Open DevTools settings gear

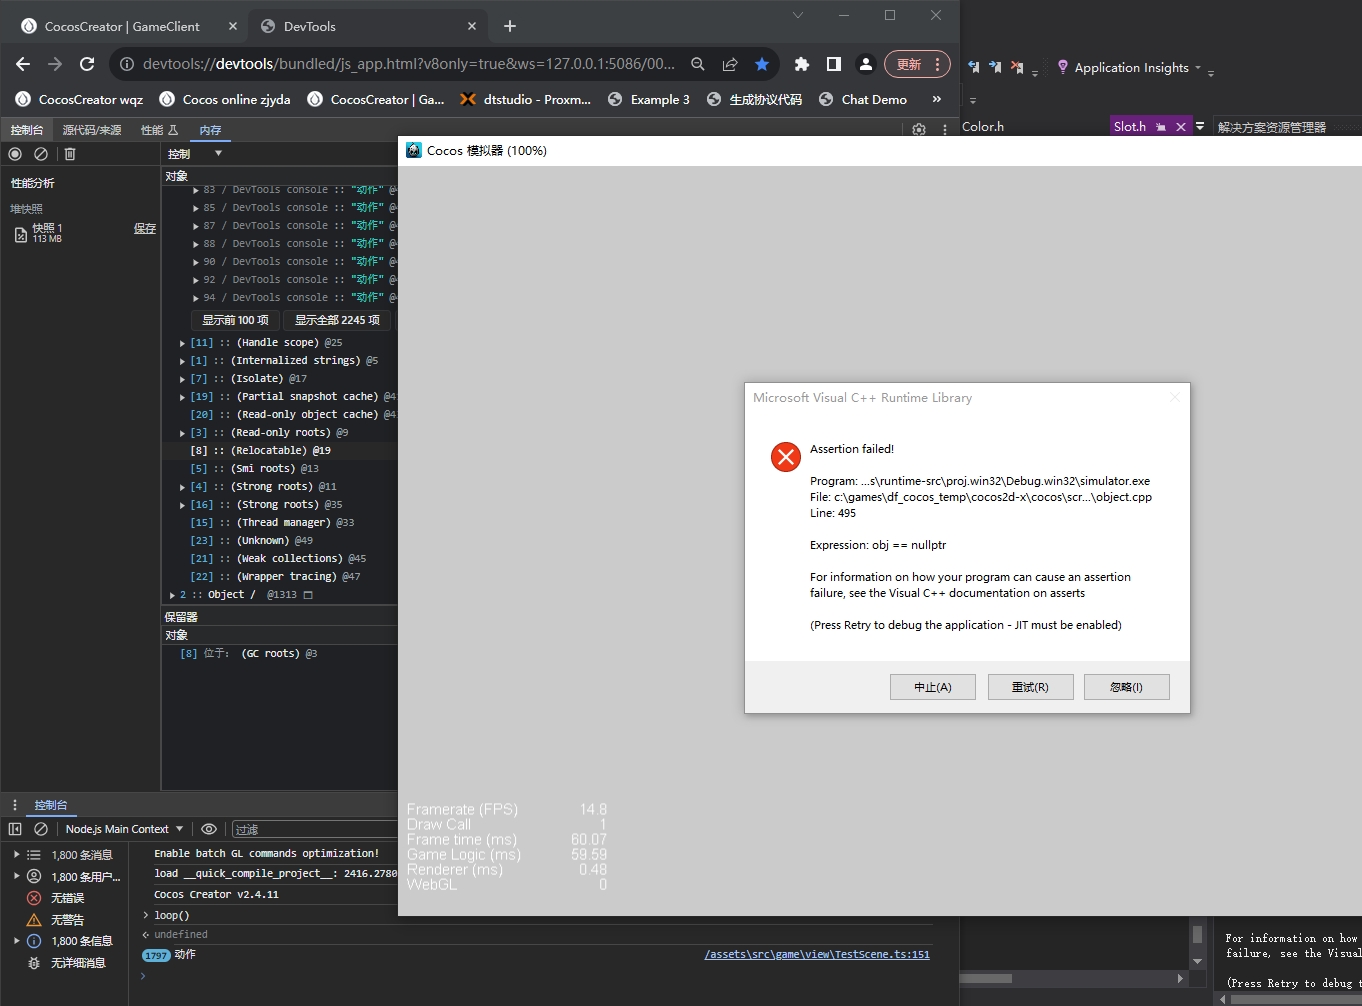coord(919,130)
